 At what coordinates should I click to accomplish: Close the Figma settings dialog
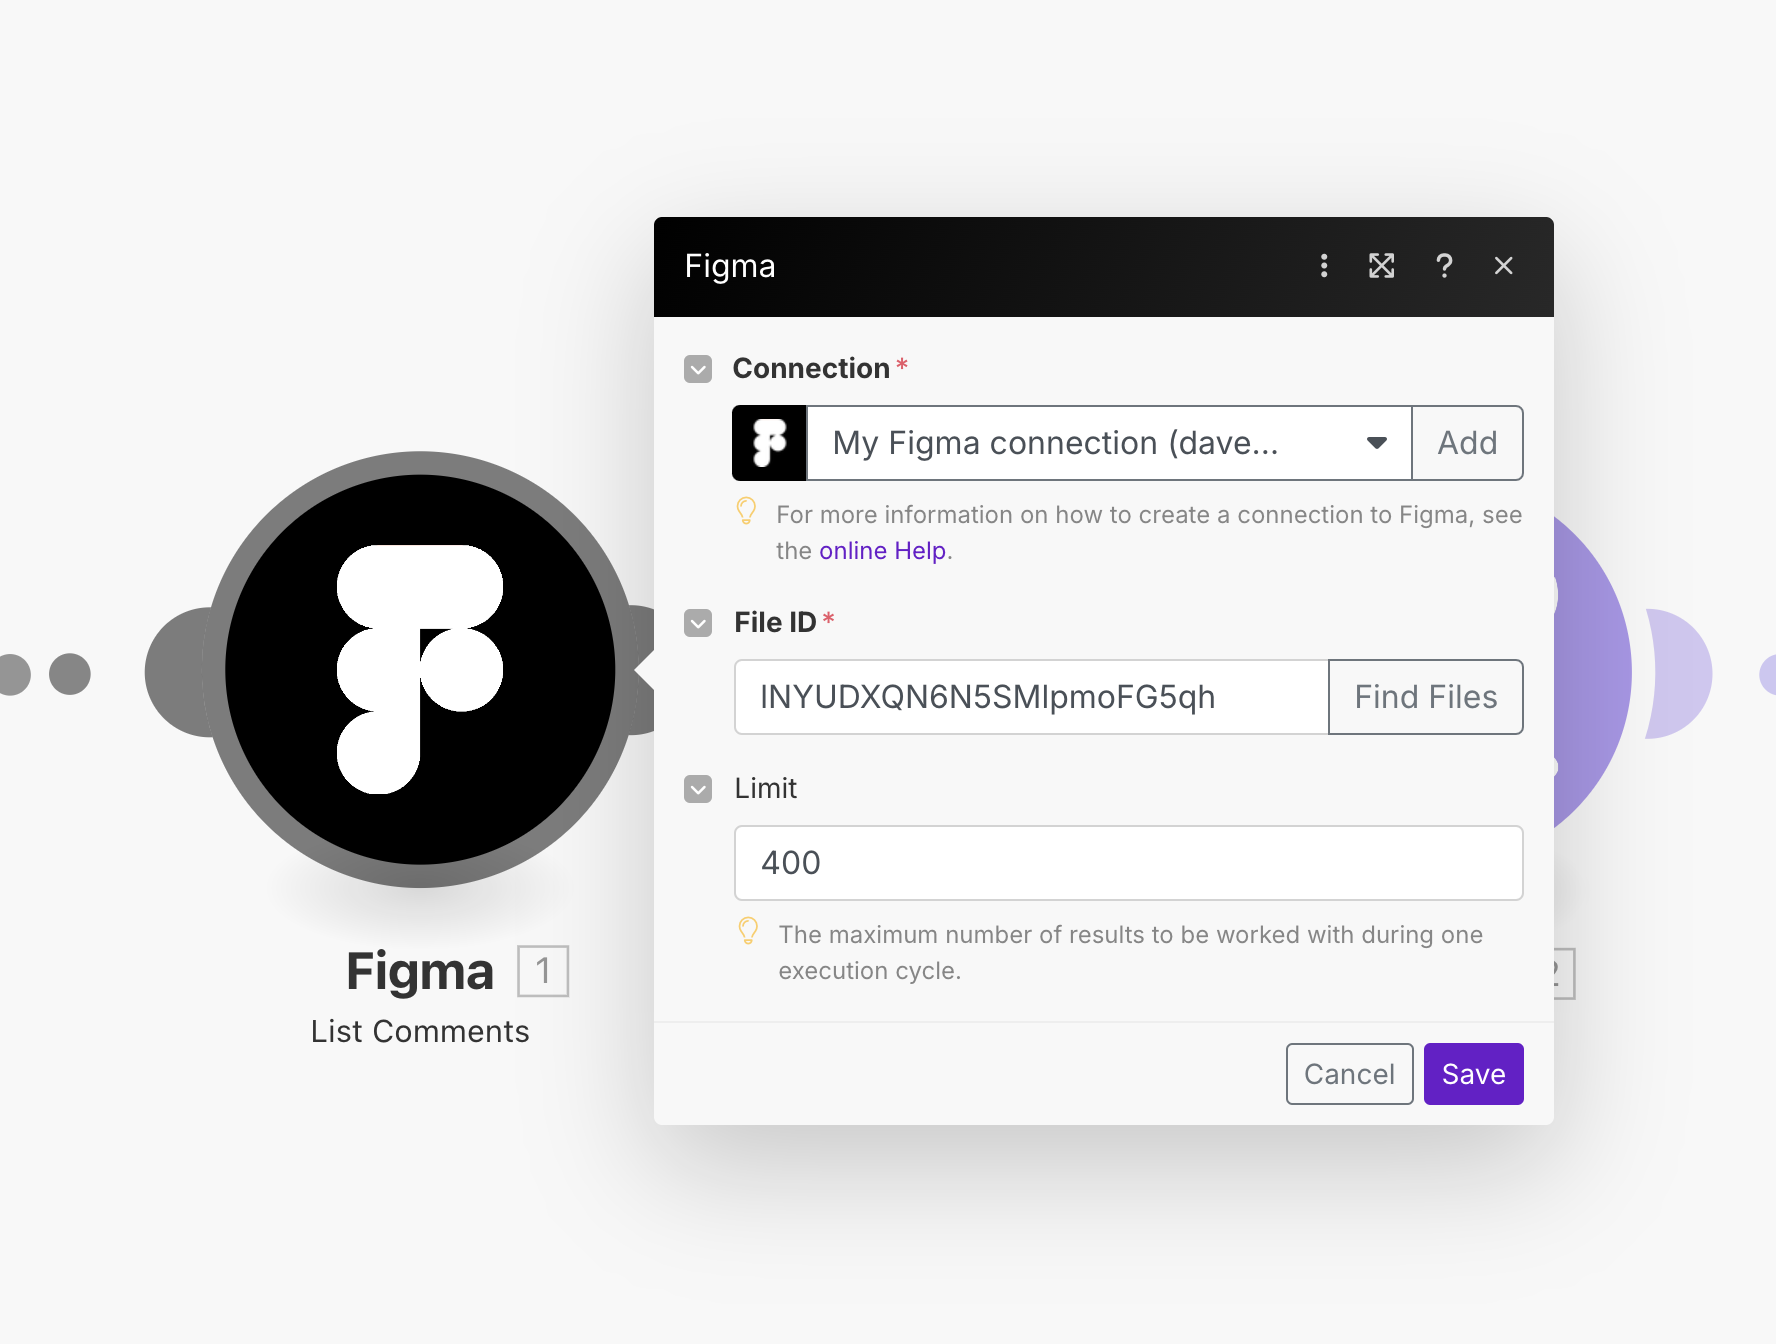(x=1504, y=266)
